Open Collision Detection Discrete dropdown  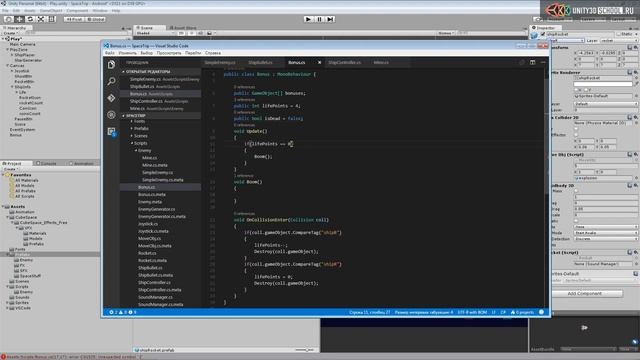606,239
